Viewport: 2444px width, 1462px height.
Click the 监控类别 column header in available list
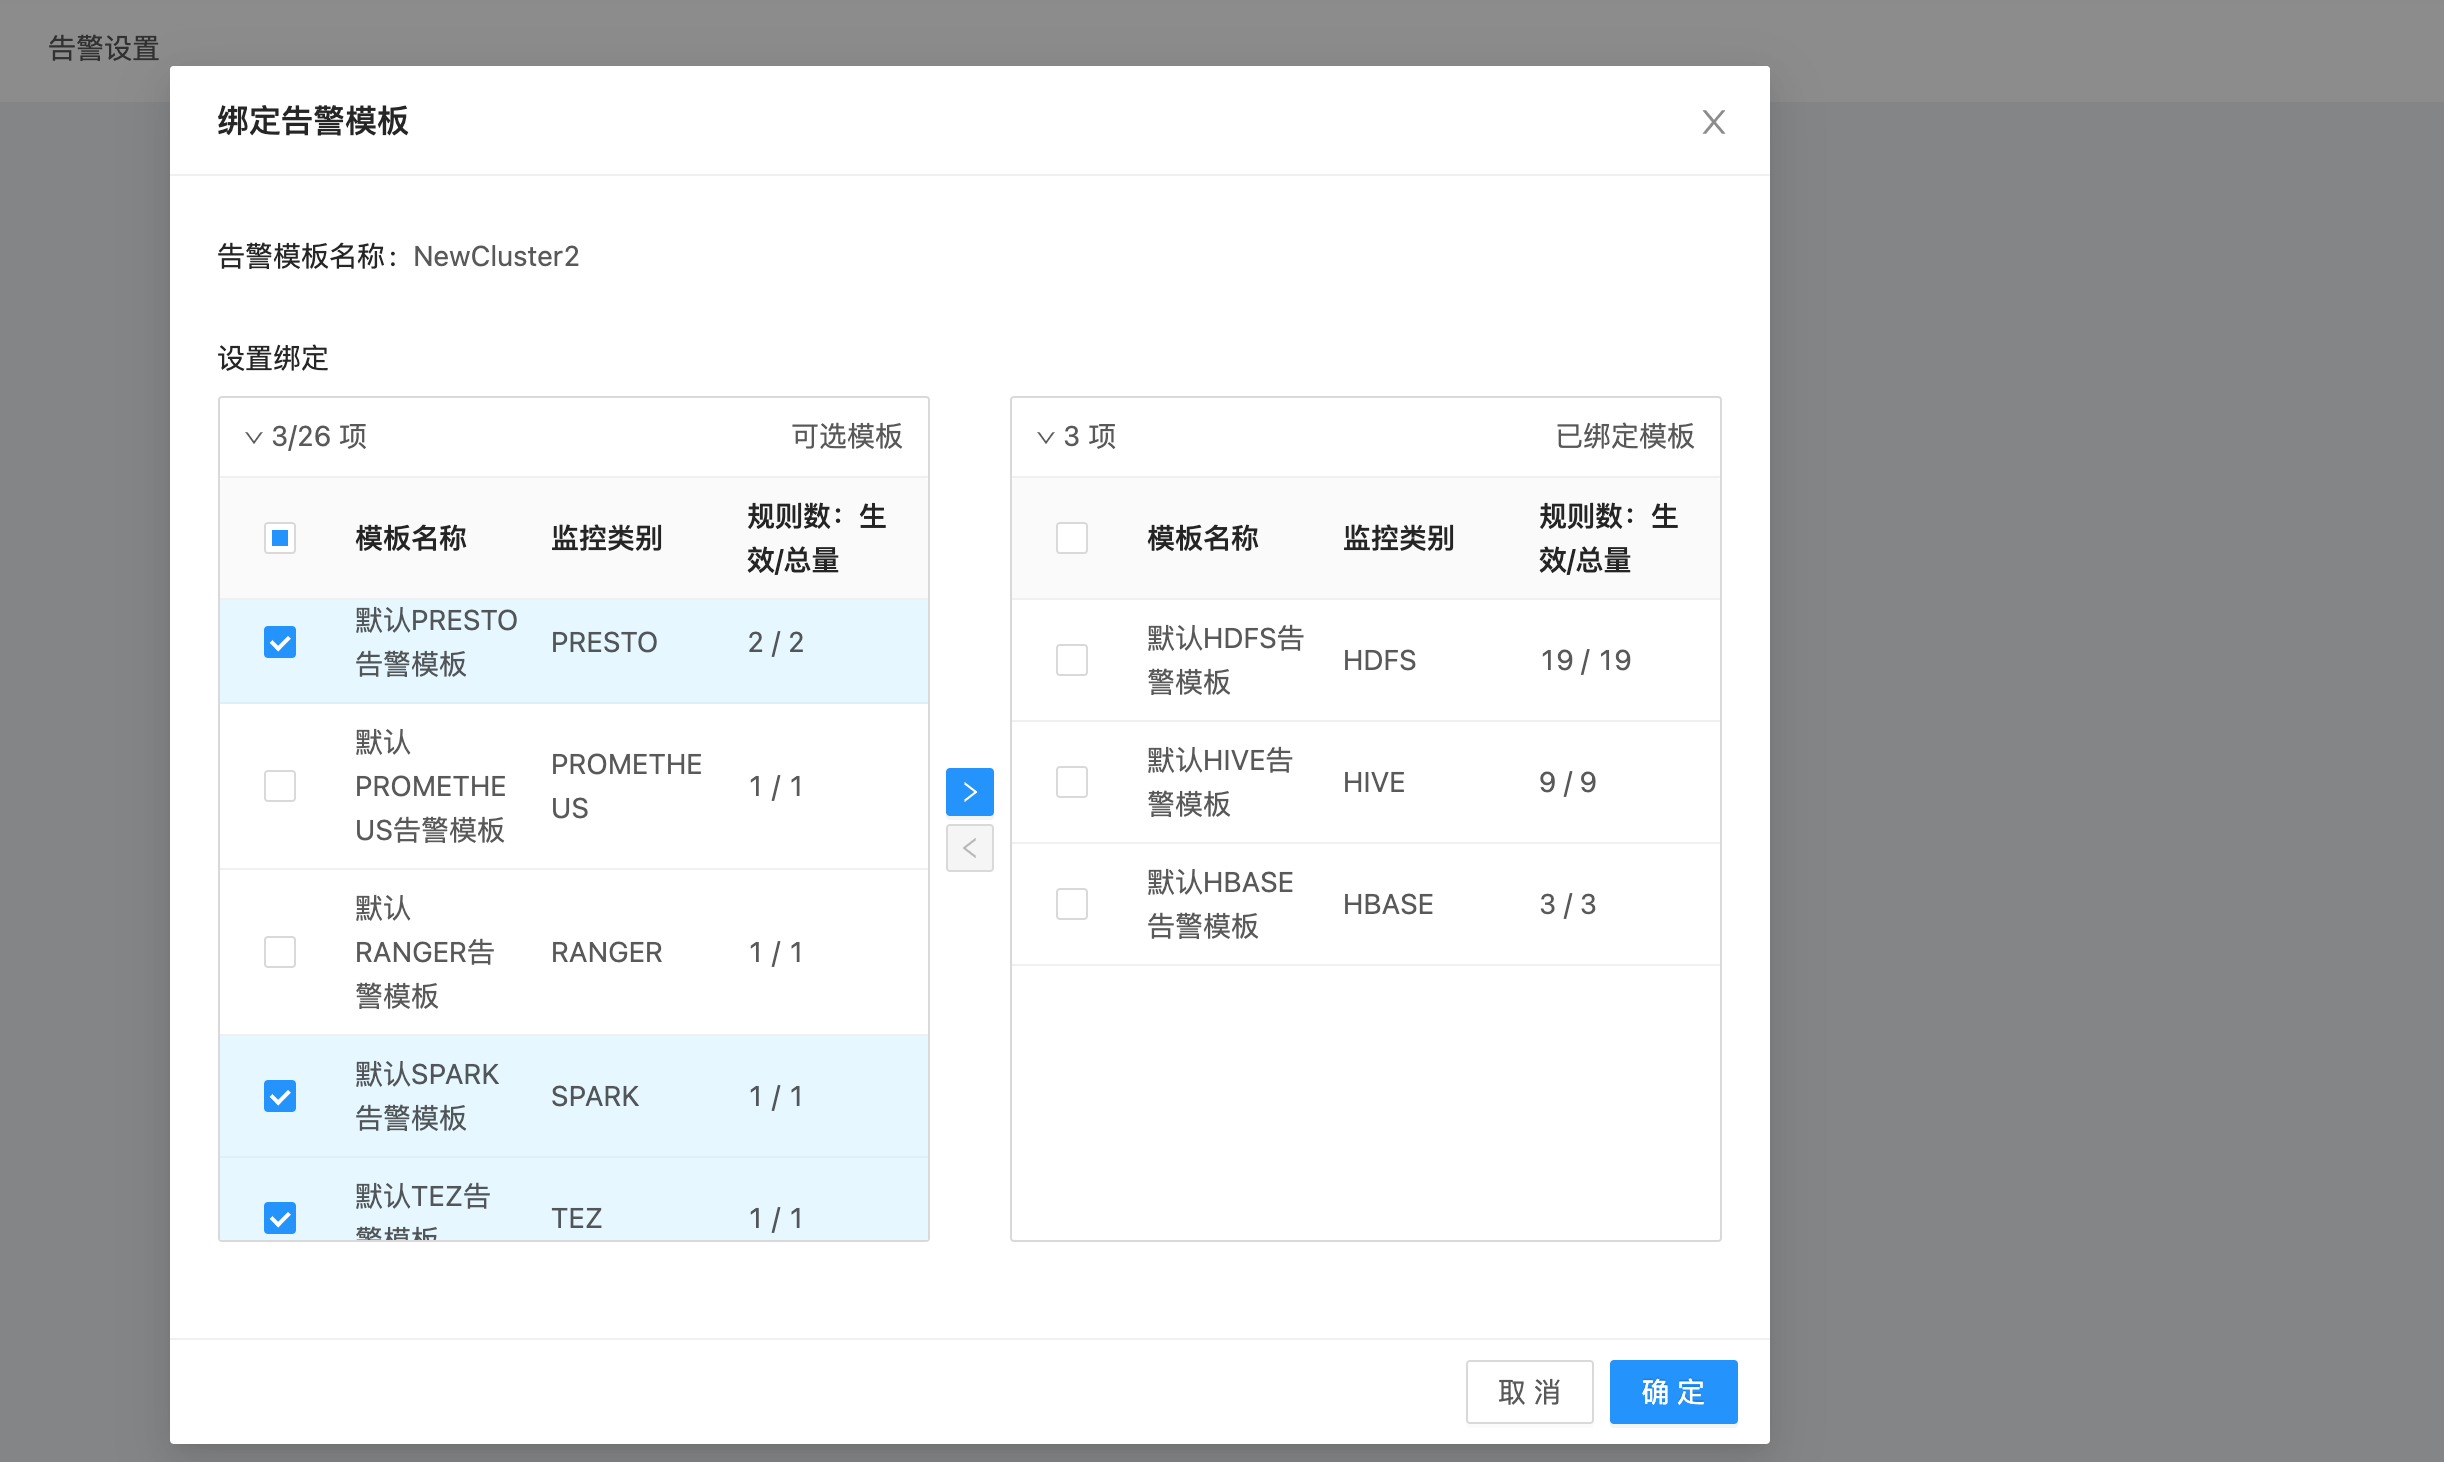coord(607,538)
